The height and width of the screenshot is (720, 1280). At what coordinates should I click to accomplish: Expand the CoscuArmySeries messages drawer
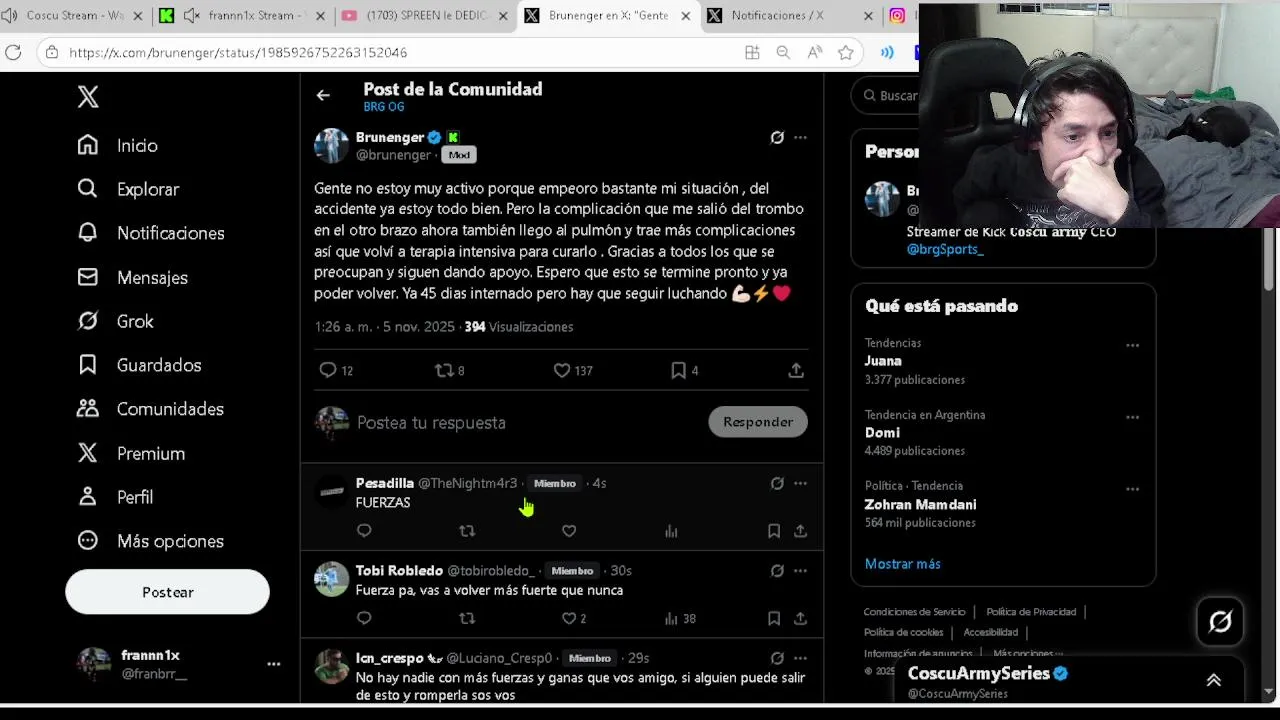1213,680
